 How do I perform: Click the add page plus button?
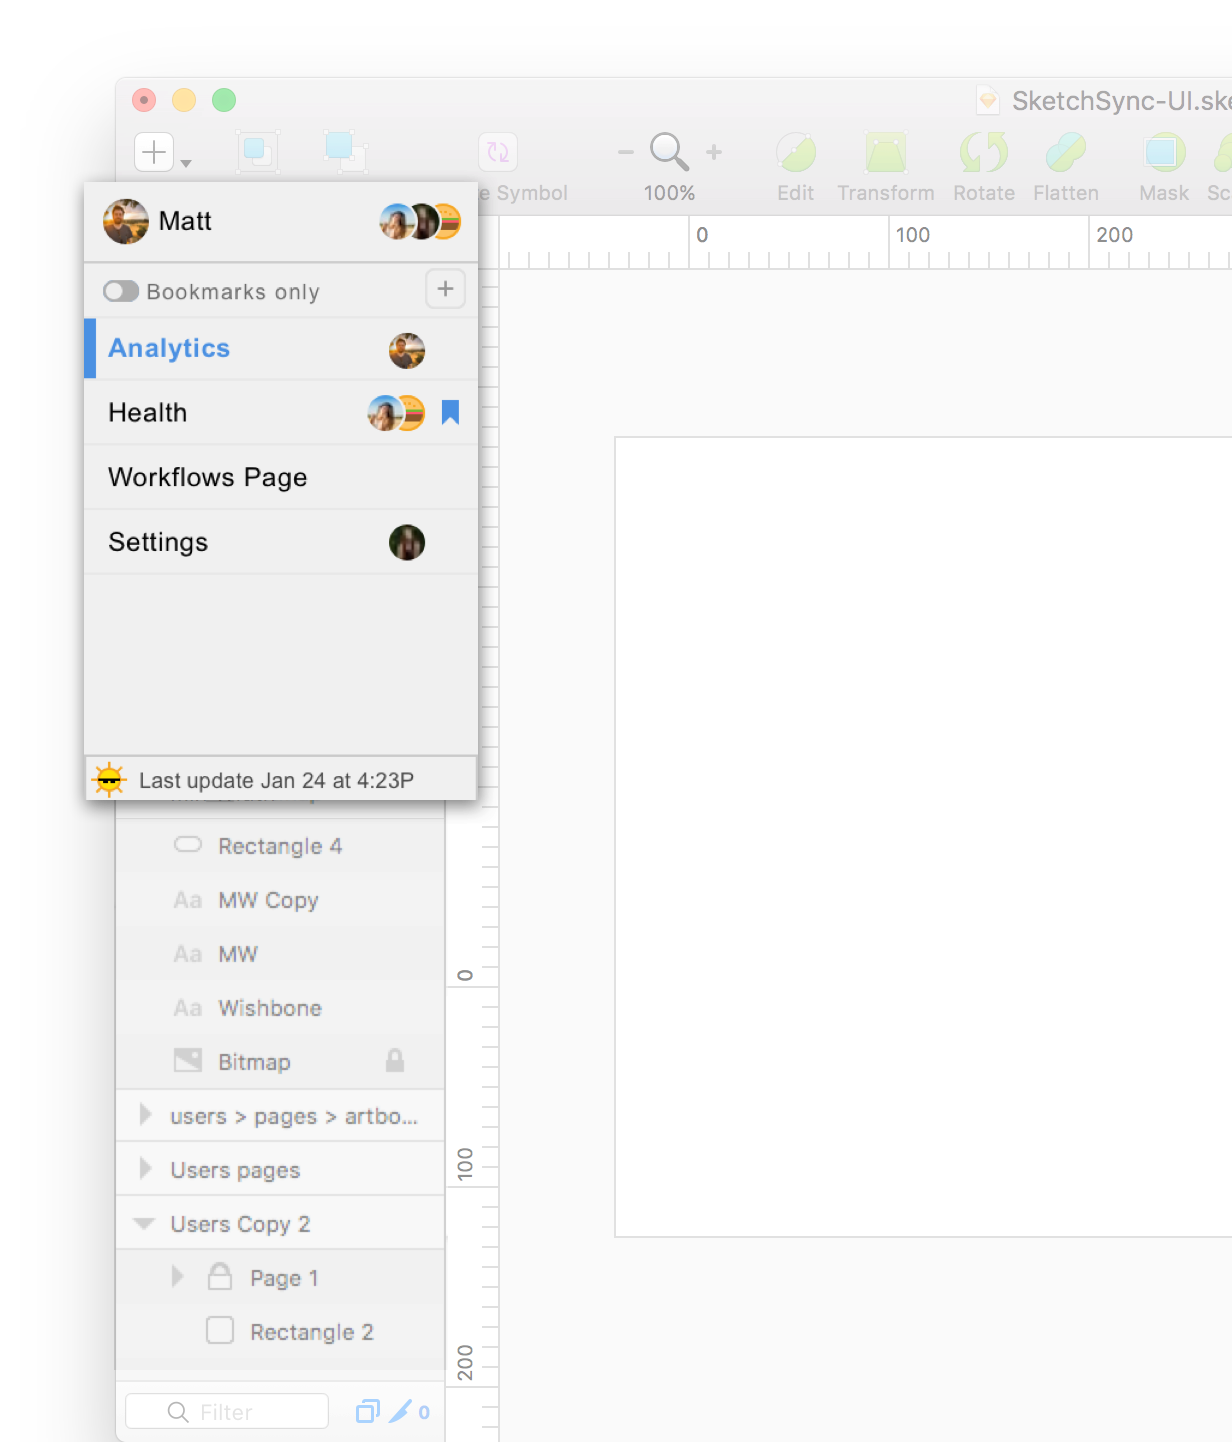[x=445, y=290]
